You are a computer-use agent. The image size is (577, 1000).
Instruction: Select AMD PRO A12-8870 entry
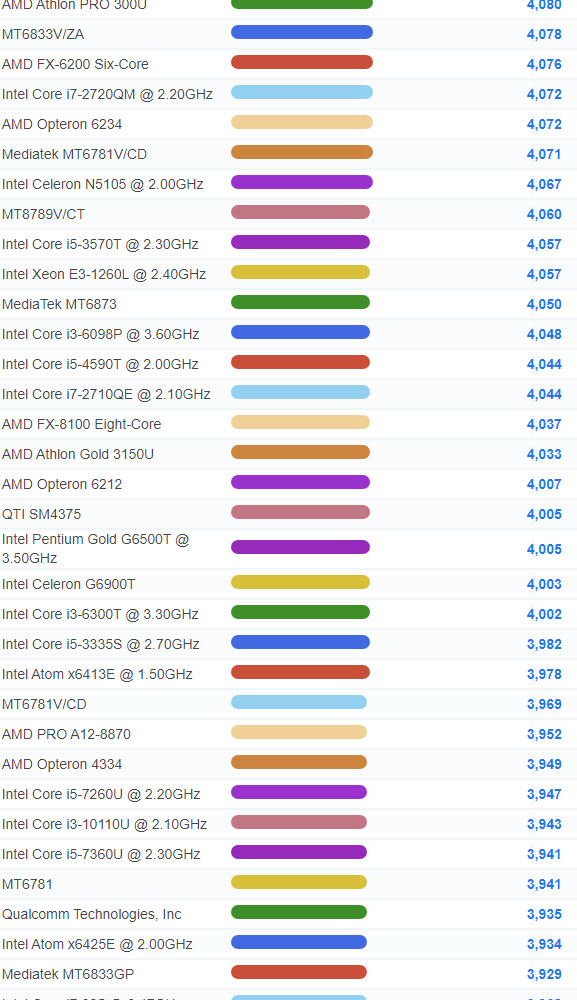[66, 734]
